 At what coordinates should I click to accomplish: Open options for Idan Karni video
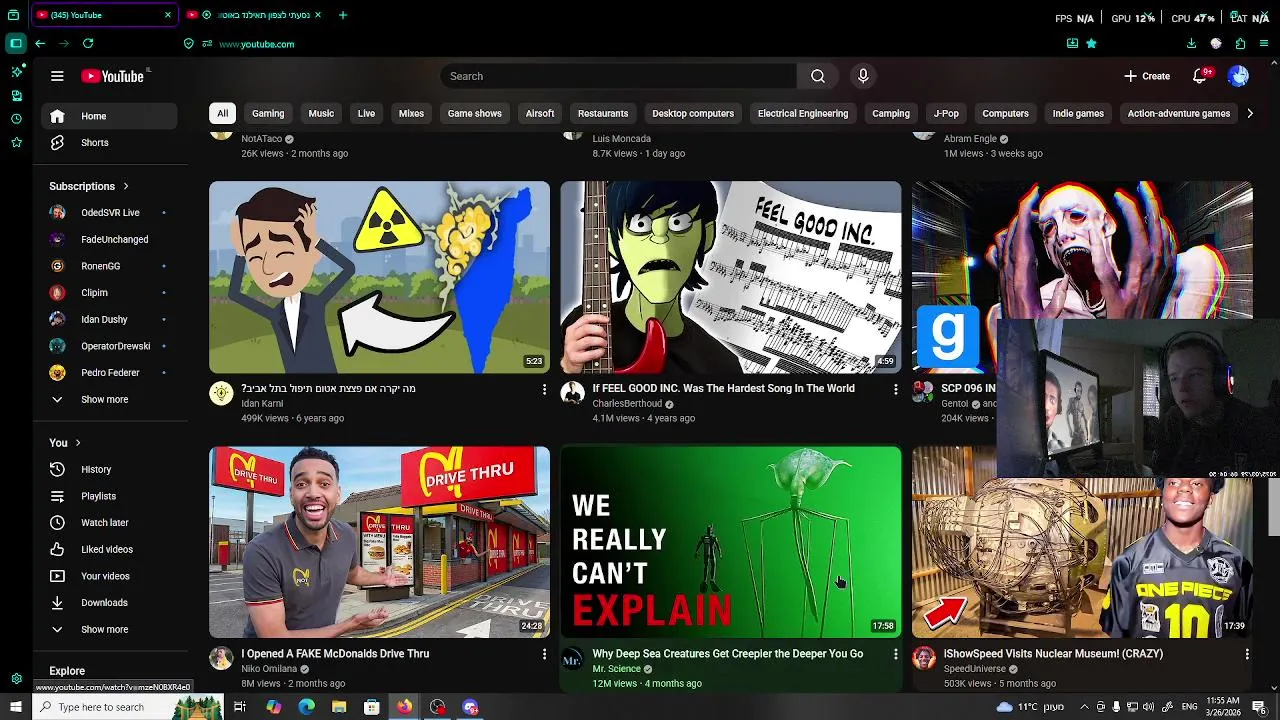pos(544,389)
